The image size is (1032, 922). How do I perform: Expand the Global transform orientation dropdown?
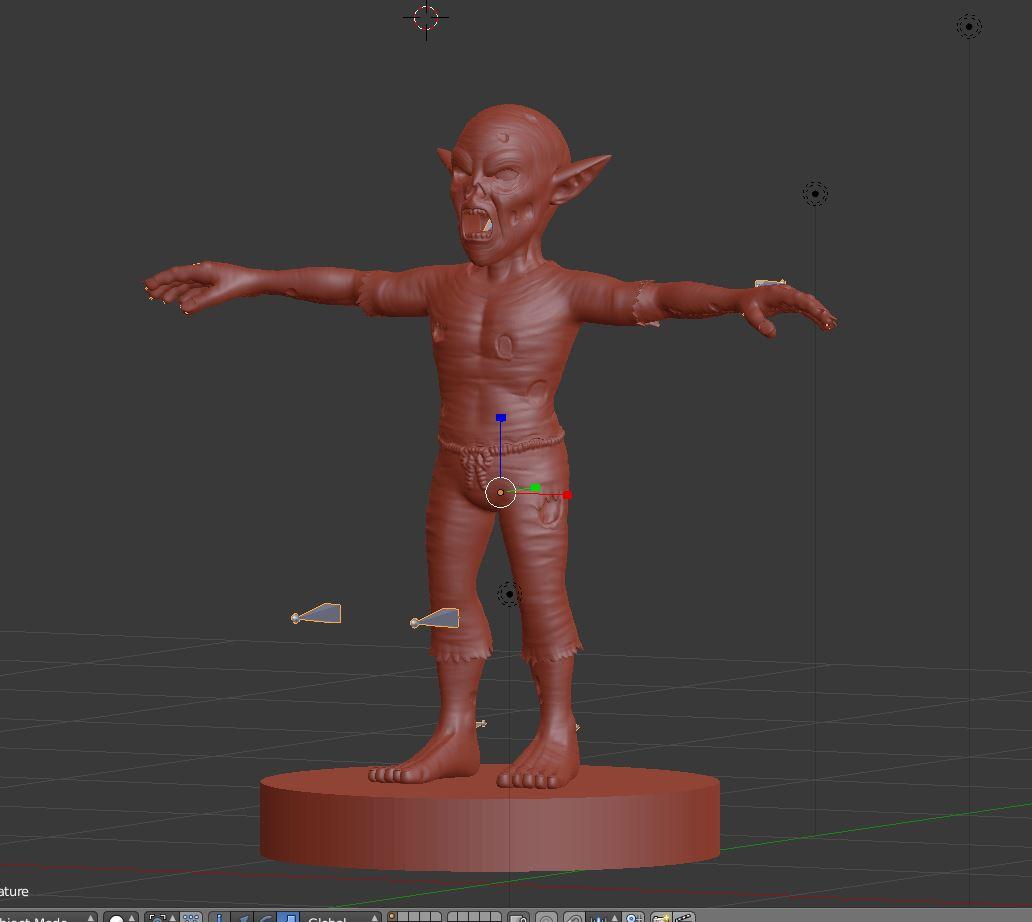click(342, 918)
